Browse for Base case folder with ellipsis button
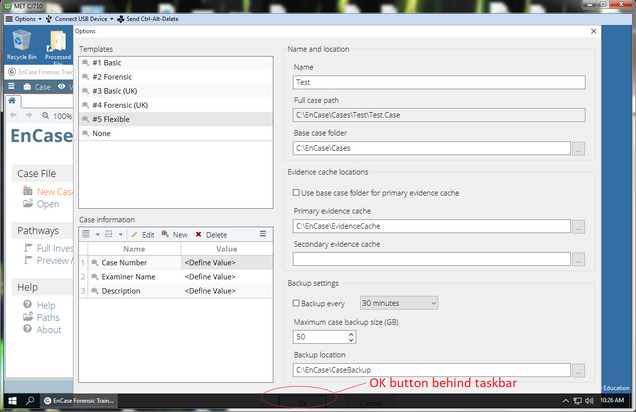 point(578,149)
